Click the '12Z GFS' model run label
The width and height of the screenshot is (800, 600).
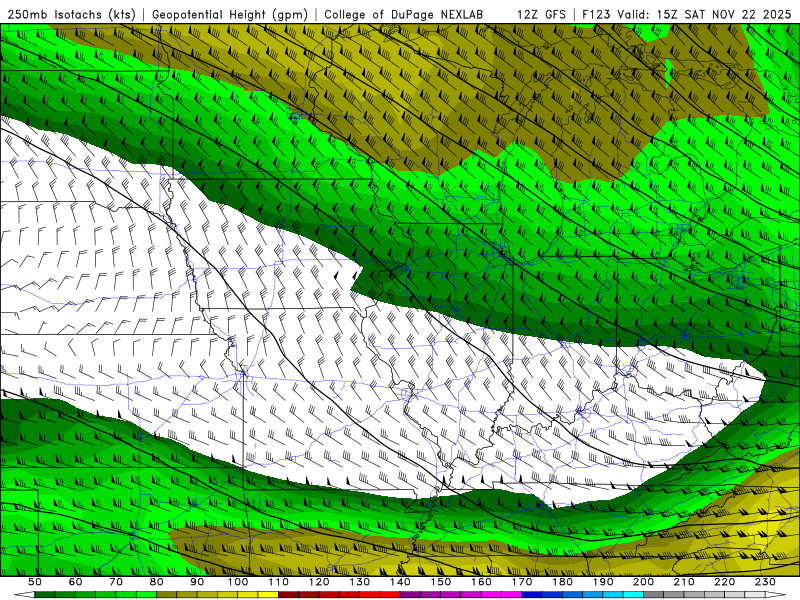541,15
